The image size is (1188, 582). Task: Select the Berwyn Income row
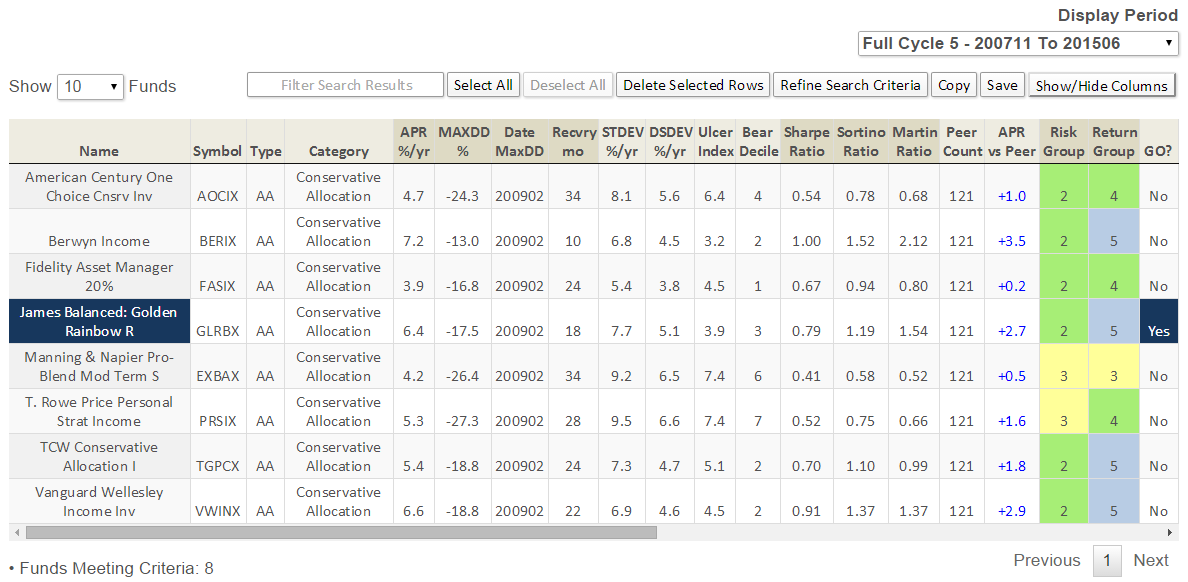[99, 241]
